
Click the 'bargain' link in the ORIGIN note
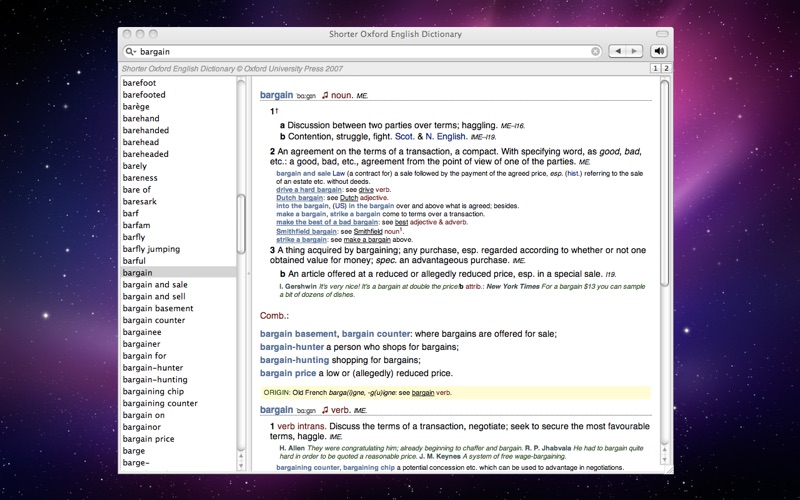(423, 393)
